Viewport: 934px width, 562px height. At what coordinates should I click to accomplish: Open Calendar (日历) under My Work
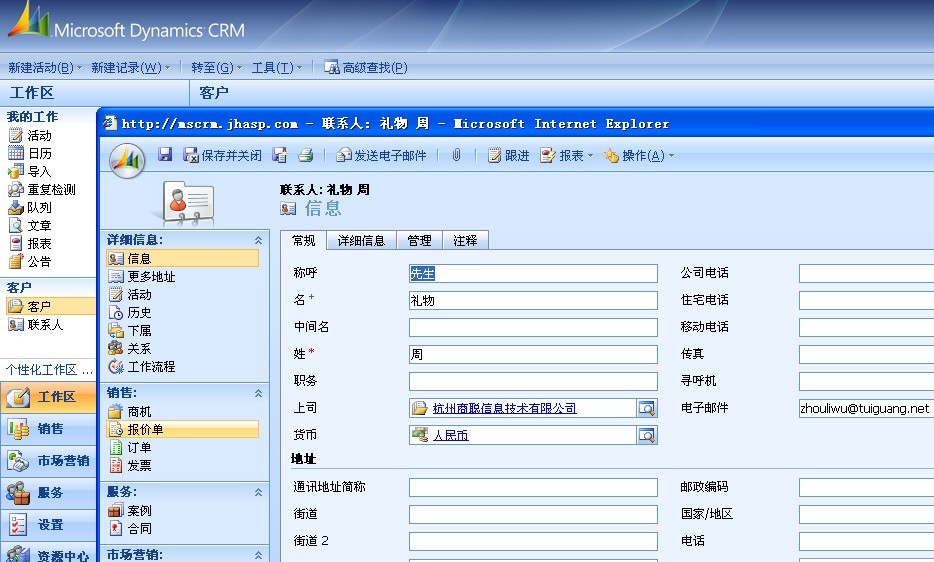30,153
